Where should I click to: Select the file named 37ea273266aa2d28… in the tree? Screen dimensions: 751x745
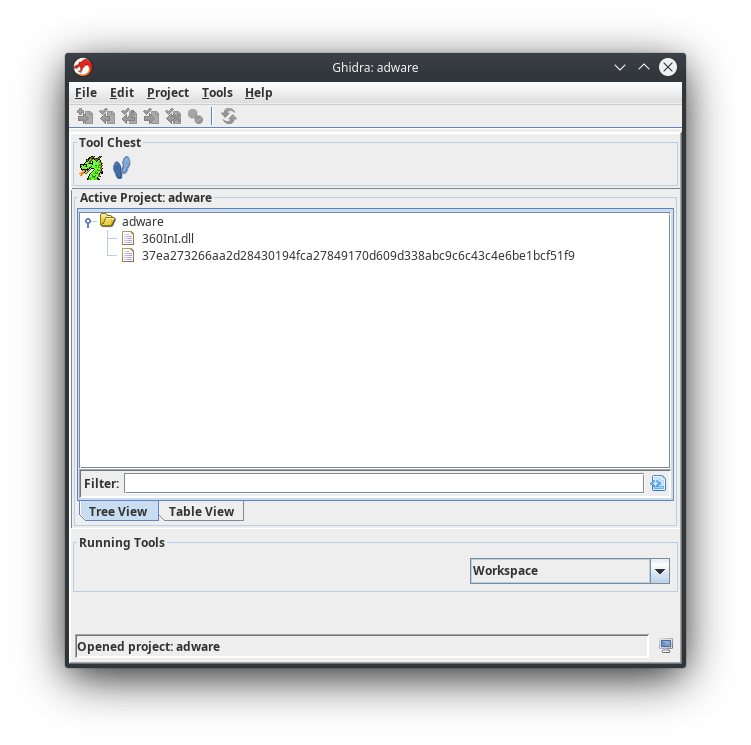(x=357, y=255)
